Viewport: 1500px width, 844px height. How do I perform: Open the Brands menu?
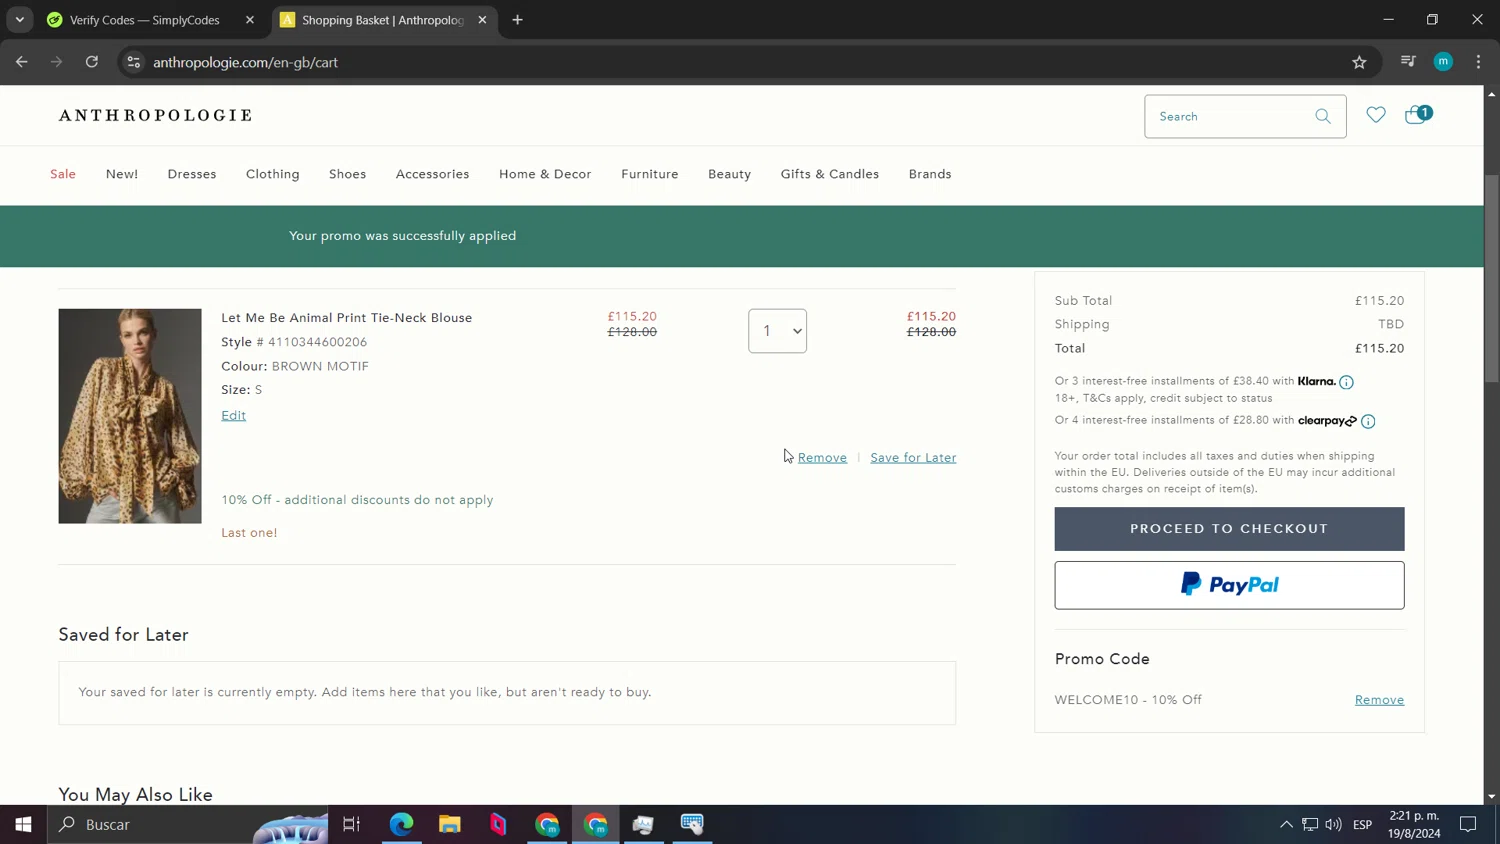[930, 174]
